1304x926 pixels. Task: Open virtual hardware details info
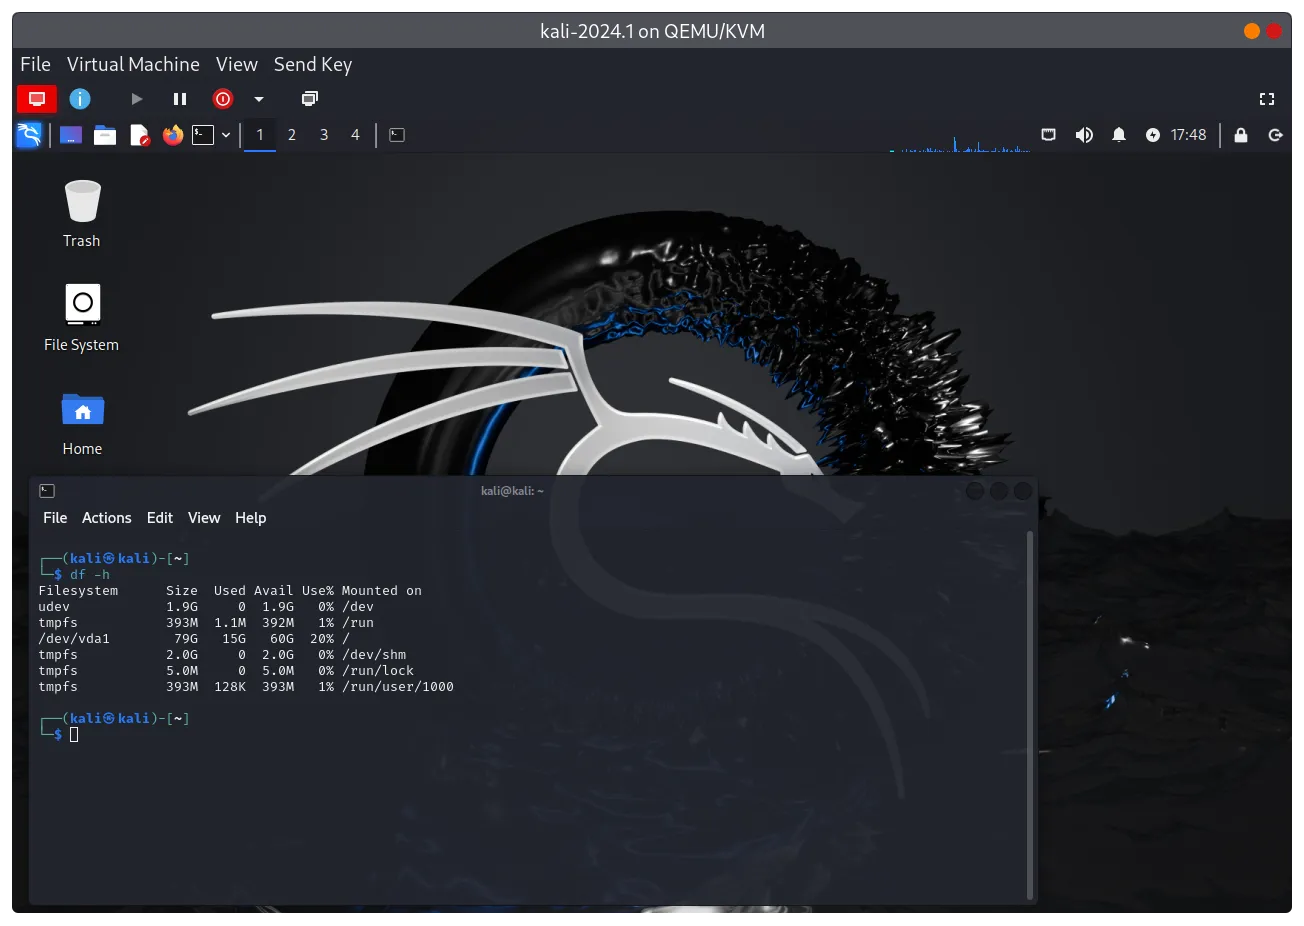80,99
